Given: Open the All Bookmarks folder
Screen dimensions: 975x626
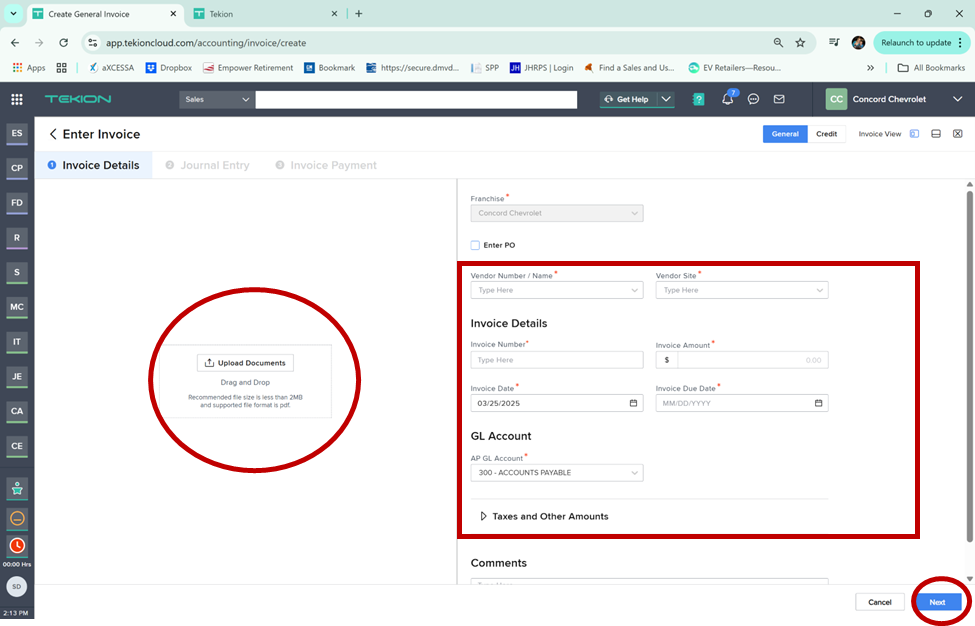Looking at the screenshot, I should [x=931, y=68].
